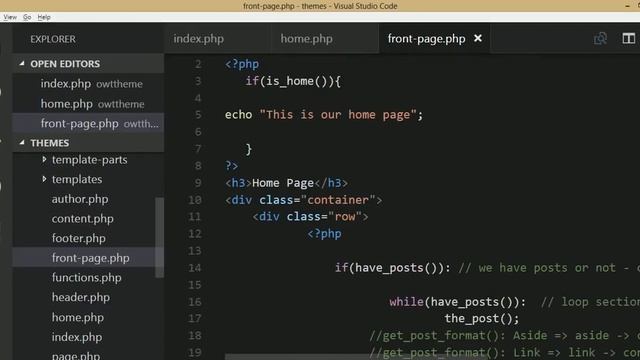Click the open changes icon in editor toolbar
Screen dimensions: 640x360
point(600,39)
